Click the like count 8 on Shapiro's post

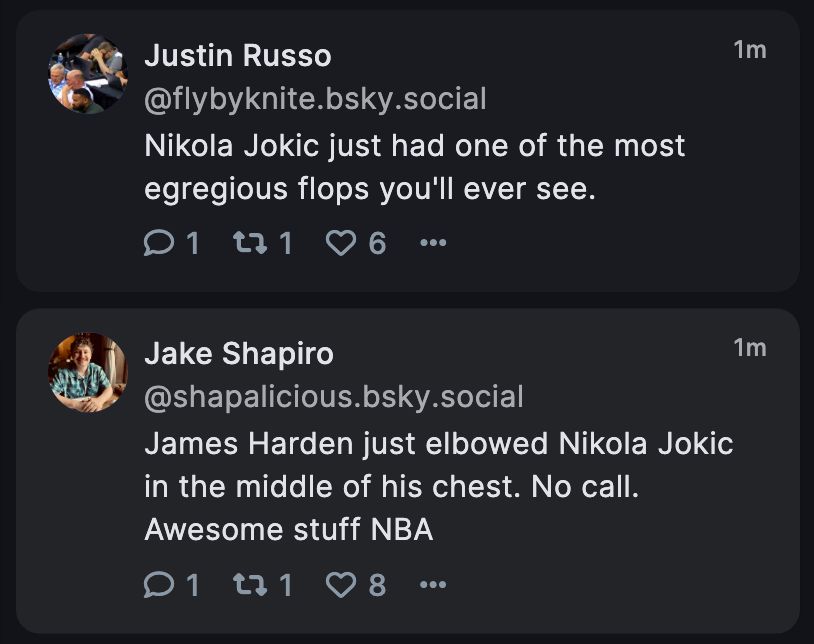(x=377, y=585)
